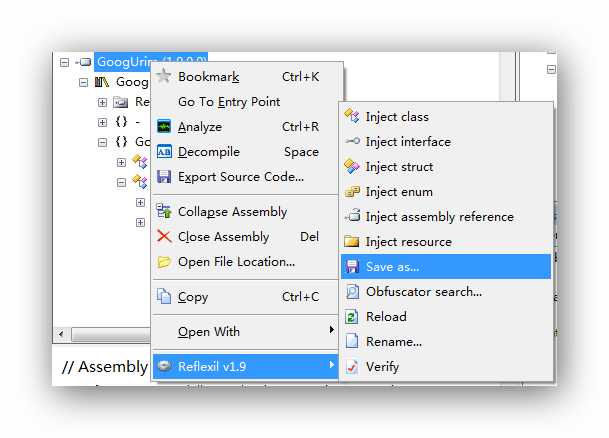Open the Reflexil v1.9 submenu arrow
The height and width of the screenshot is (438, 609).
(331, 365)
